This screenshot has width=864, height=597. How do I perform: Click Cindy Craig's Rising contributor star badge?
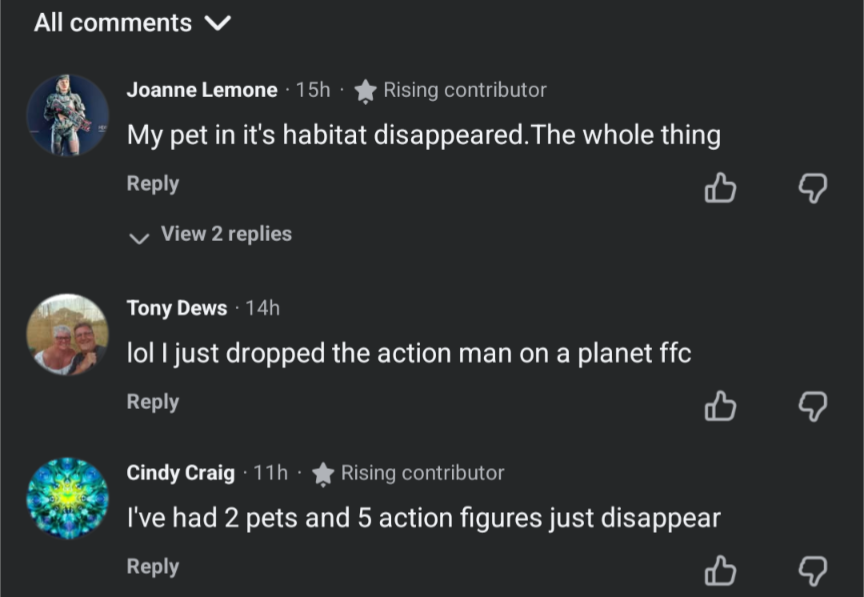tap(323, 474)
